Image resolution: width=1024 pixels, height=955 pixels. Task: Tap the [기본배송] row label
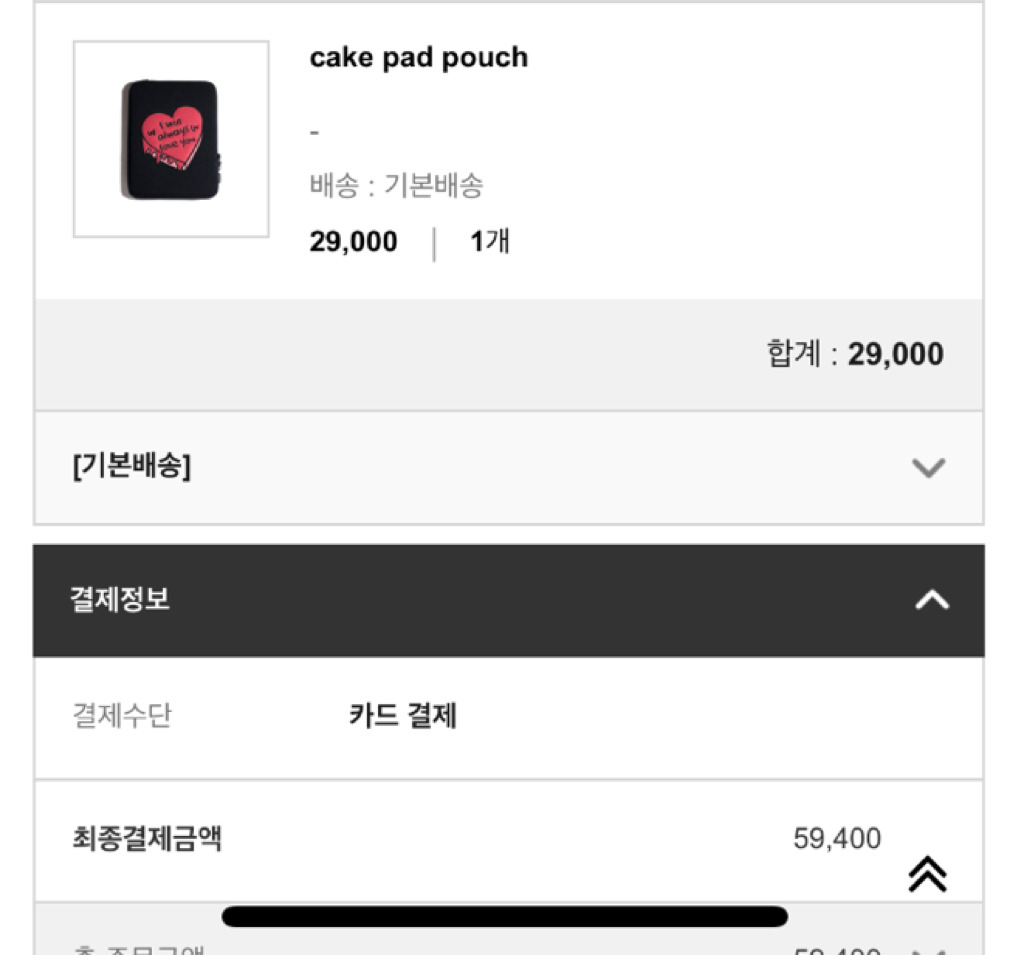(131, 466)
